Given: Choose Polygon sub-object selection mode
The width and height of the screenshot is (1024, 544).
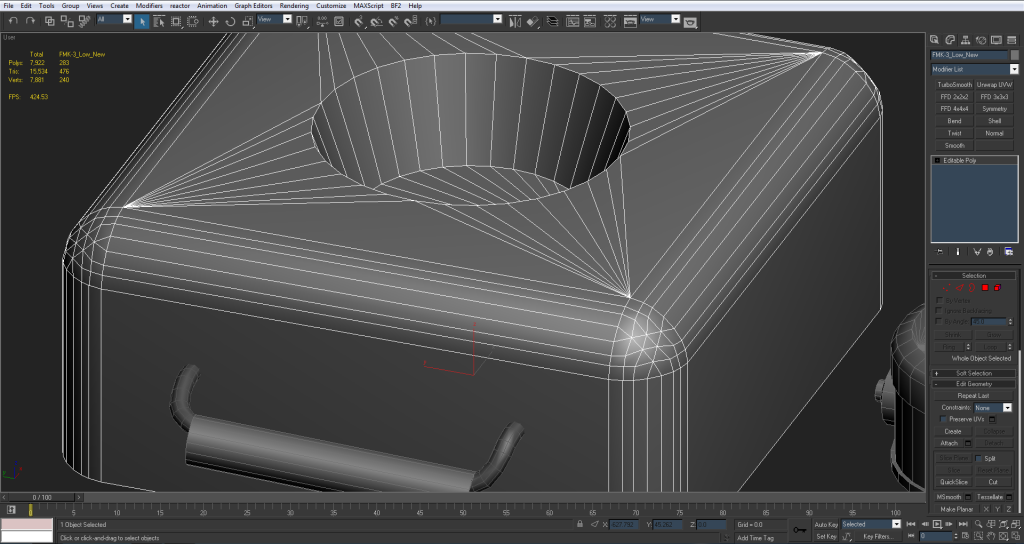Looking at the screenshot, I should tap(985, 288).
